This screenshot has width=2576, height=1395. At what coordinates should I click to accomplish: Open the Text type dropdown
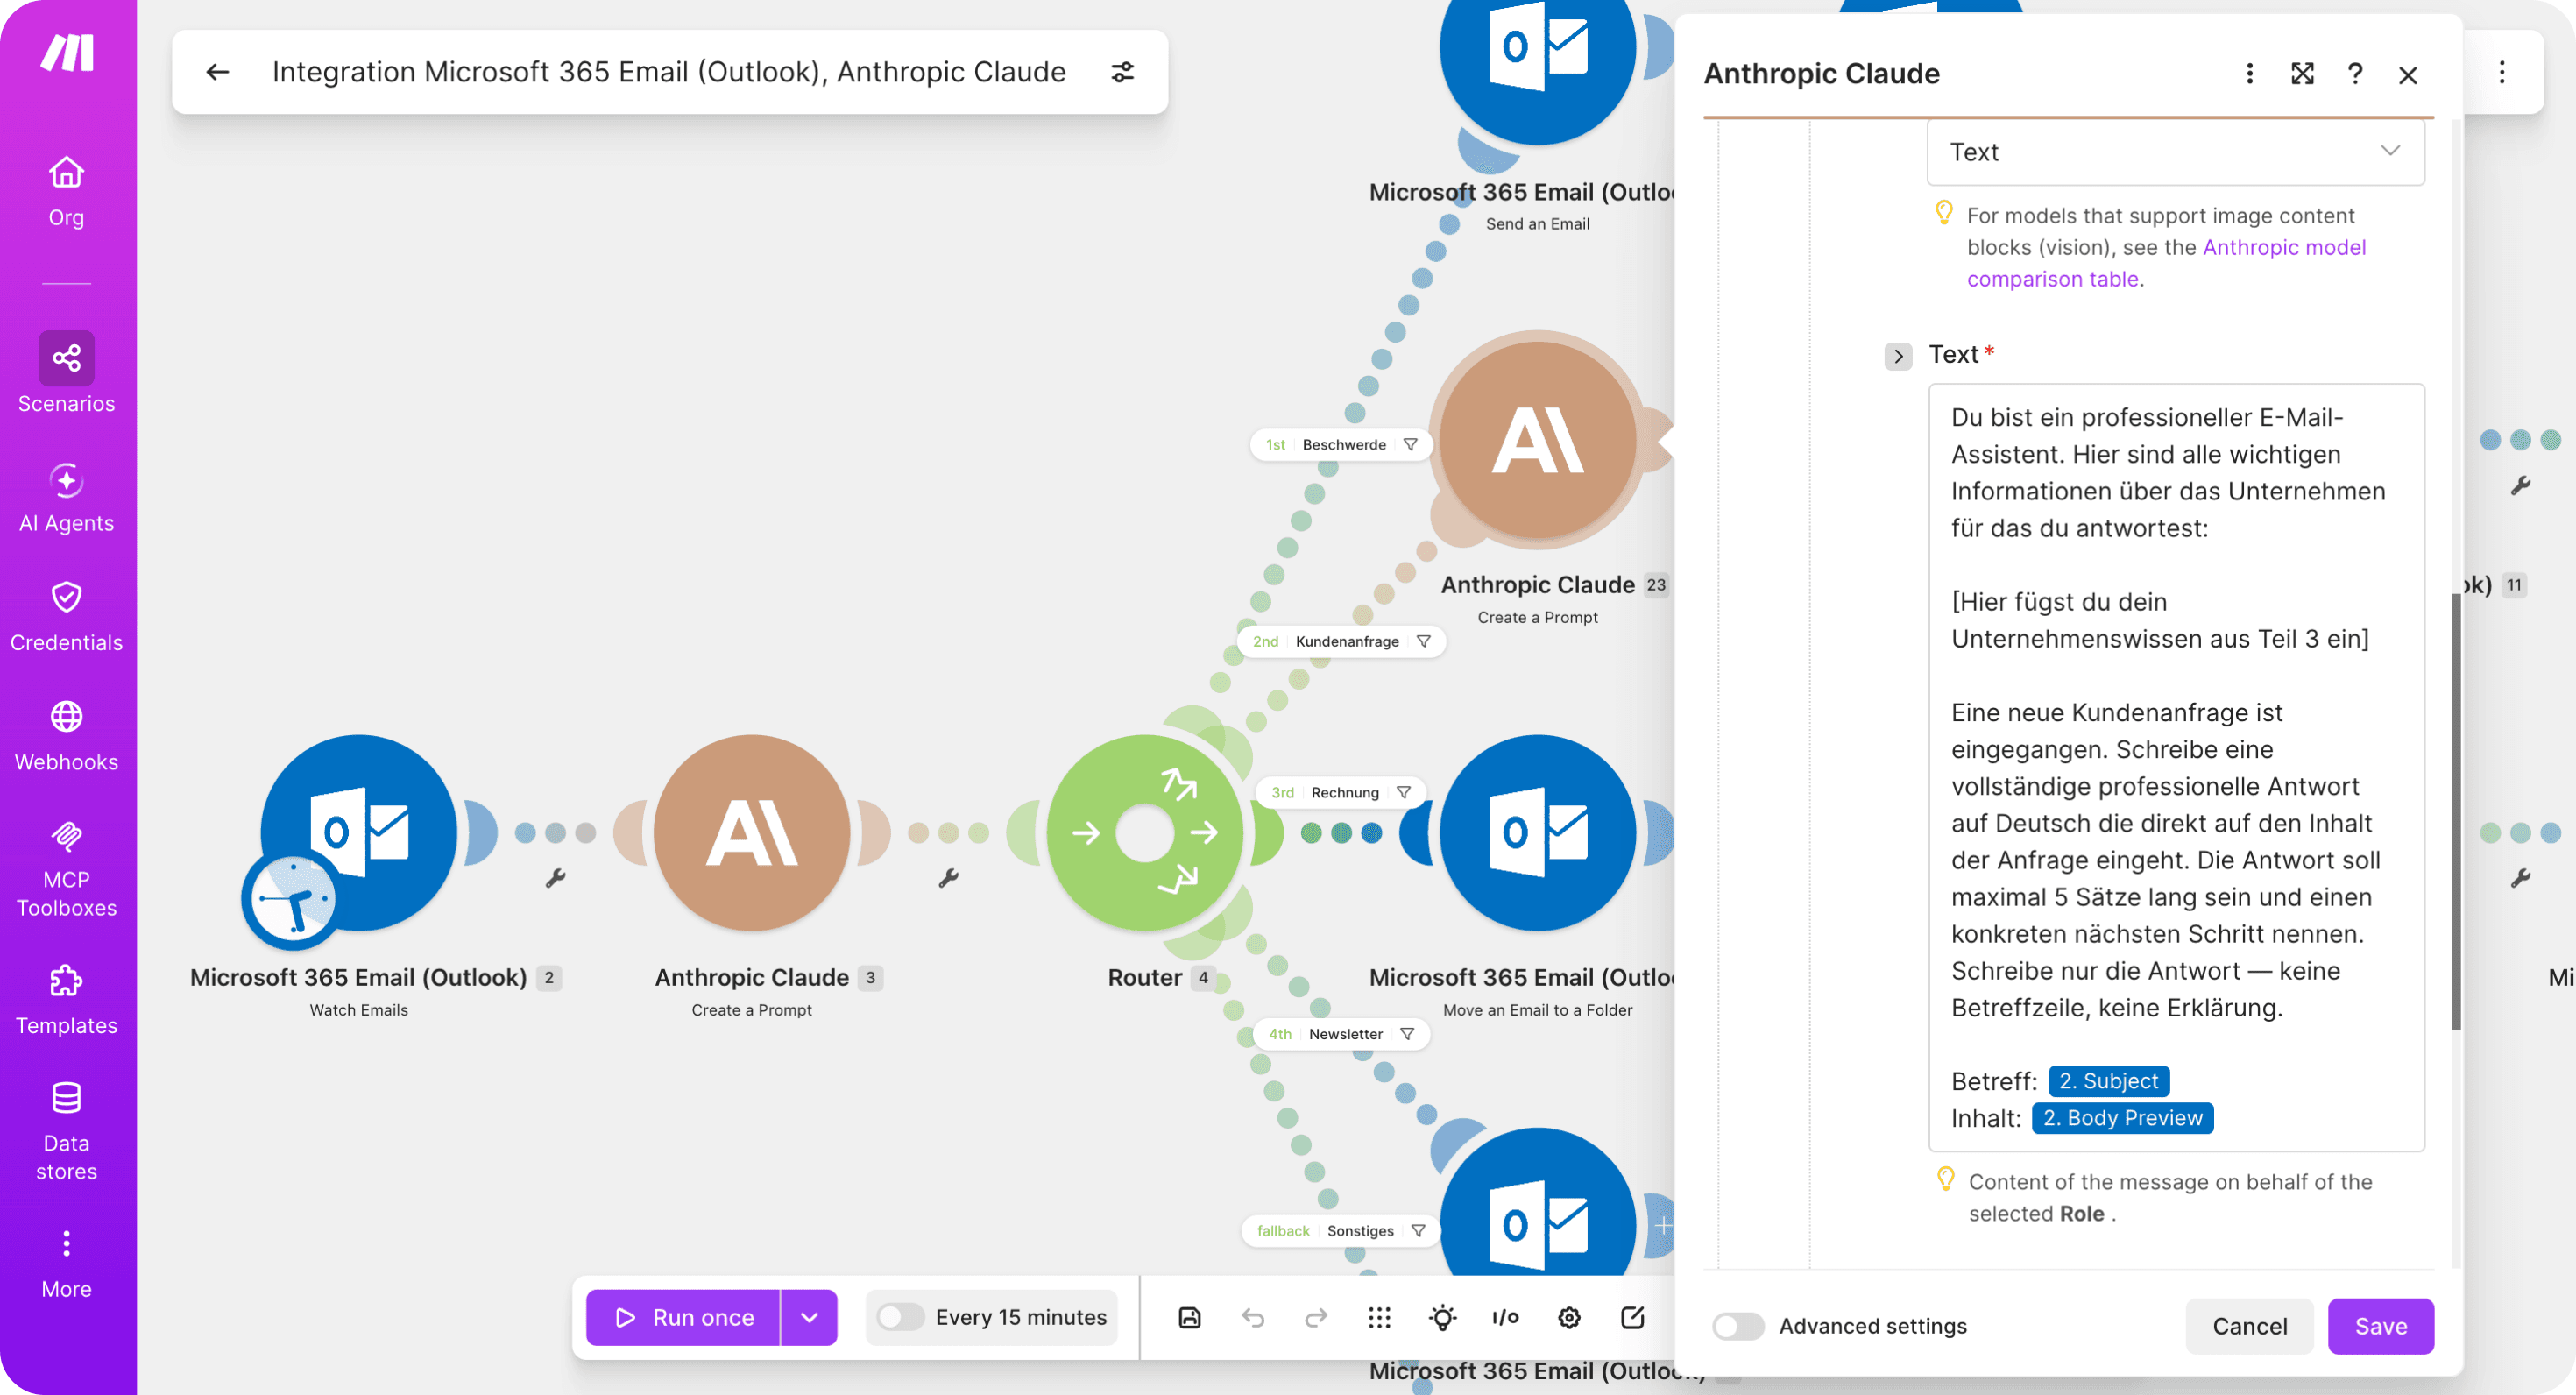[x=2175, y=152]
